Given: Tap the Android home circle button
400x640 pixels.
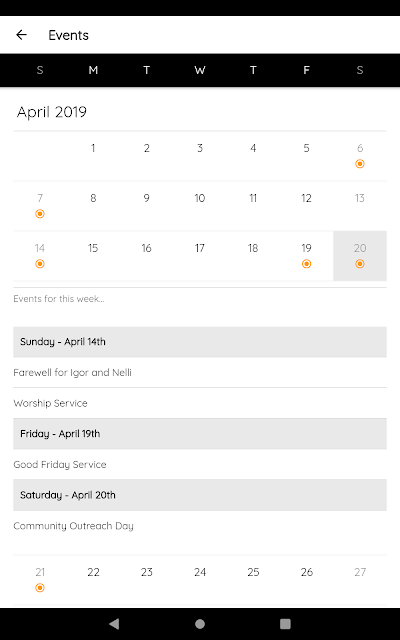Looking at the screenshot, I should coord(200,624).
